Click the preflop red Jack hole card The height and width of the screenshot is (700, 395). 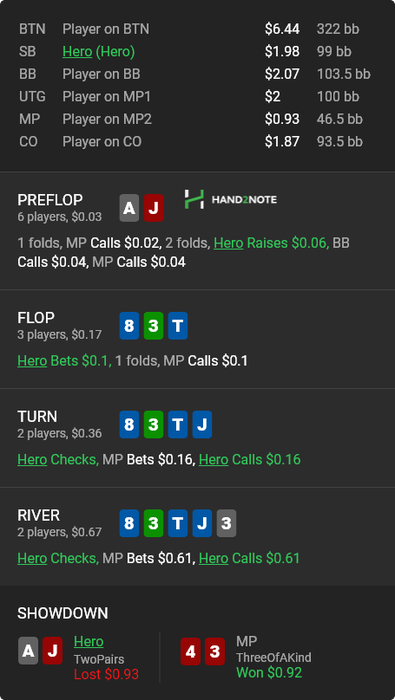click(x=153, y=208)
